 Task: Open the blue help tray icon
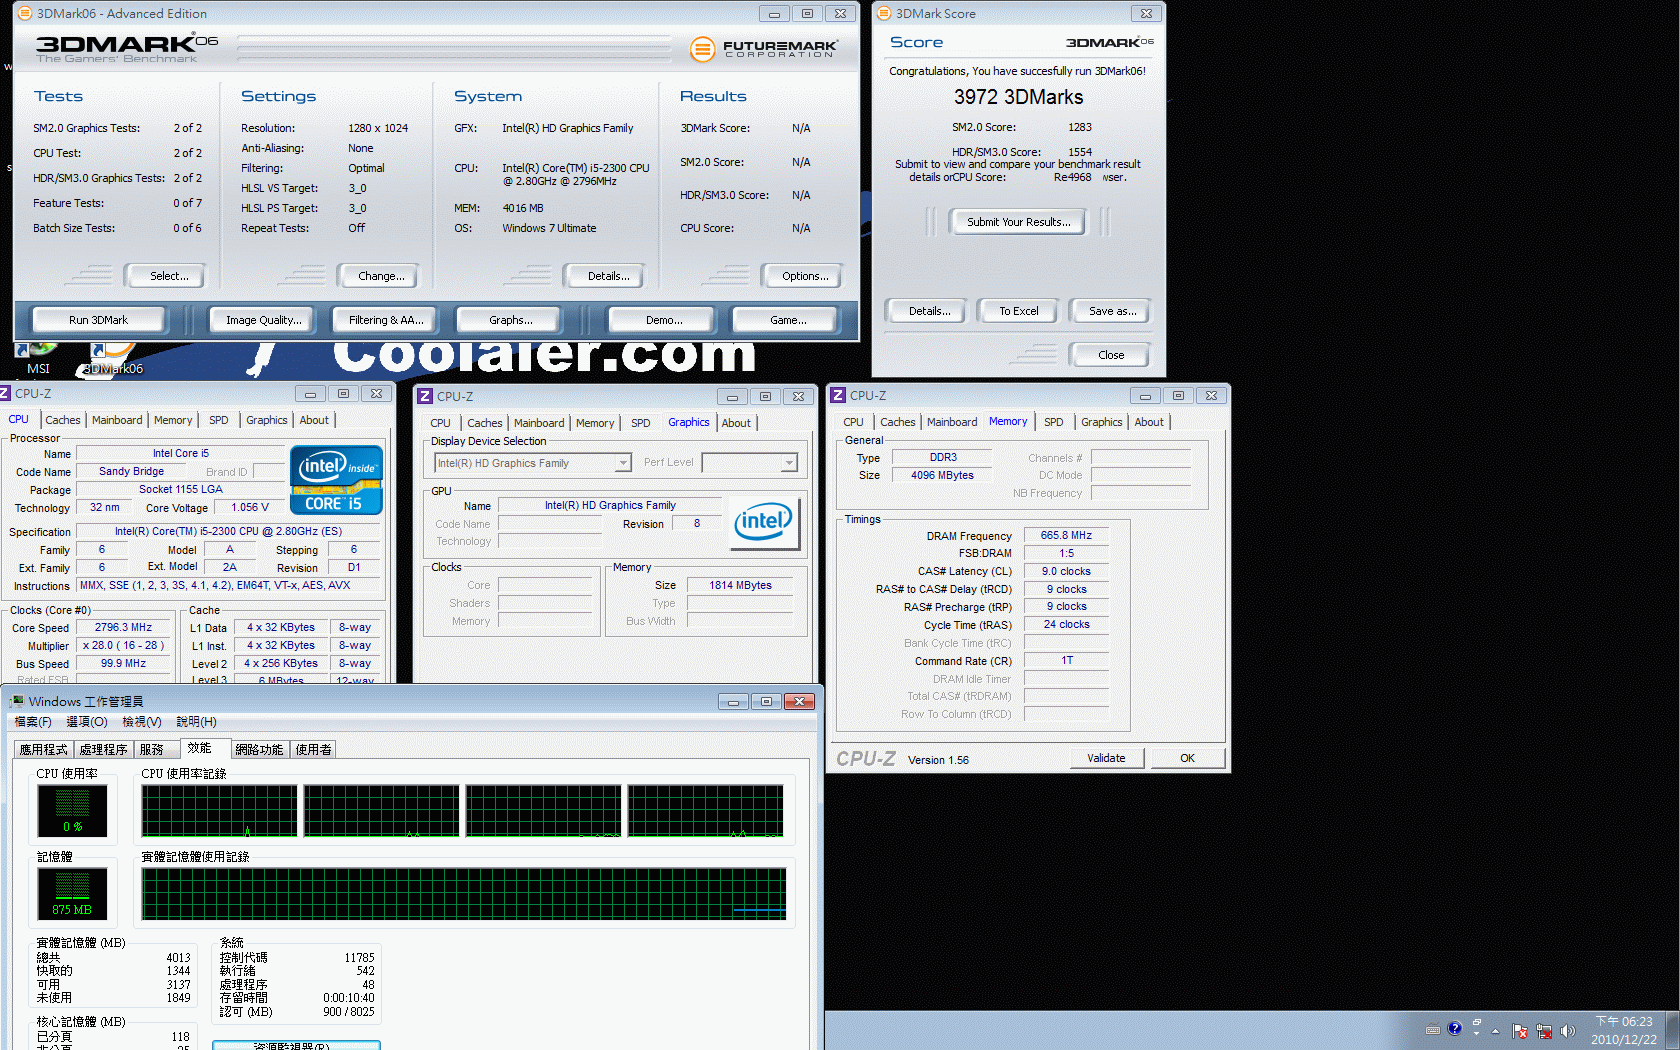[1454, 1028]
